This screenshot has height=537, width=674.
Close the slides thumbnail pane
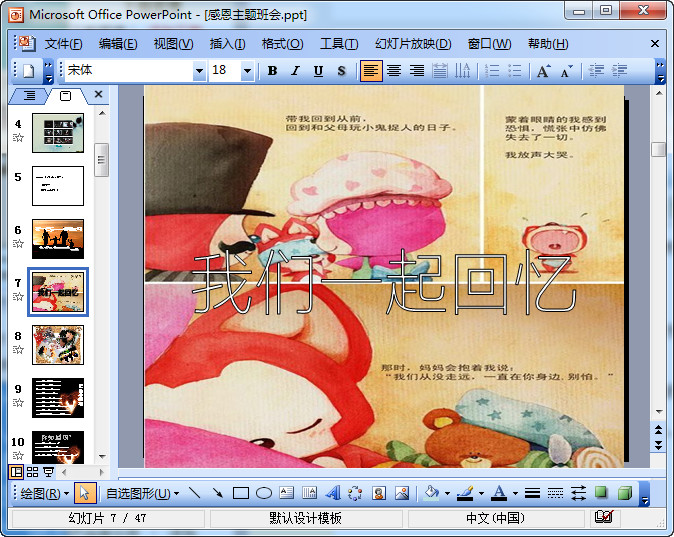pyautogui.click(x=98, y=94)
